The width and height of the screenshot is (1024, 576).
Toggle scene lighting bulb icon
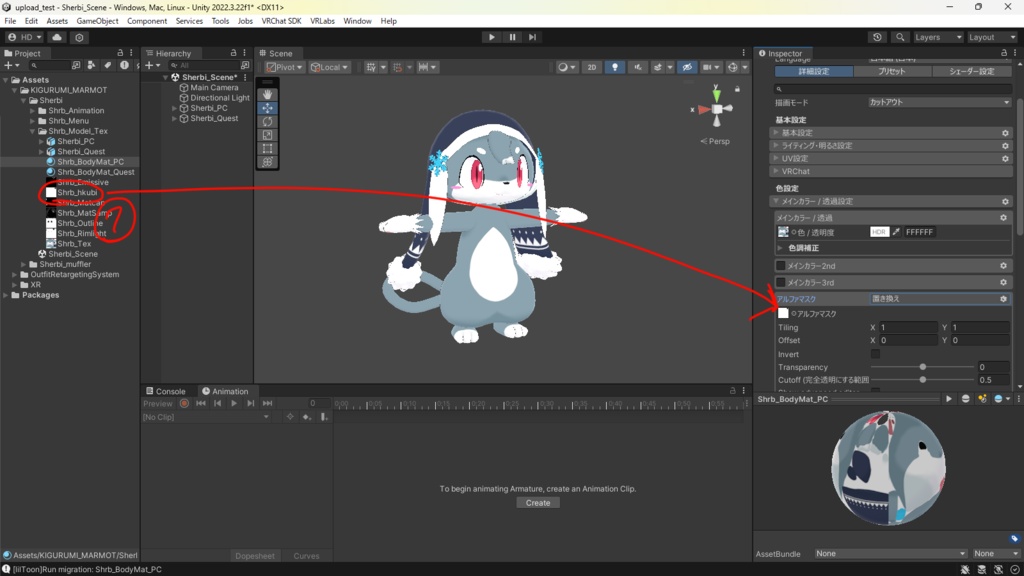pyautogui.click(x=615, y=67)
